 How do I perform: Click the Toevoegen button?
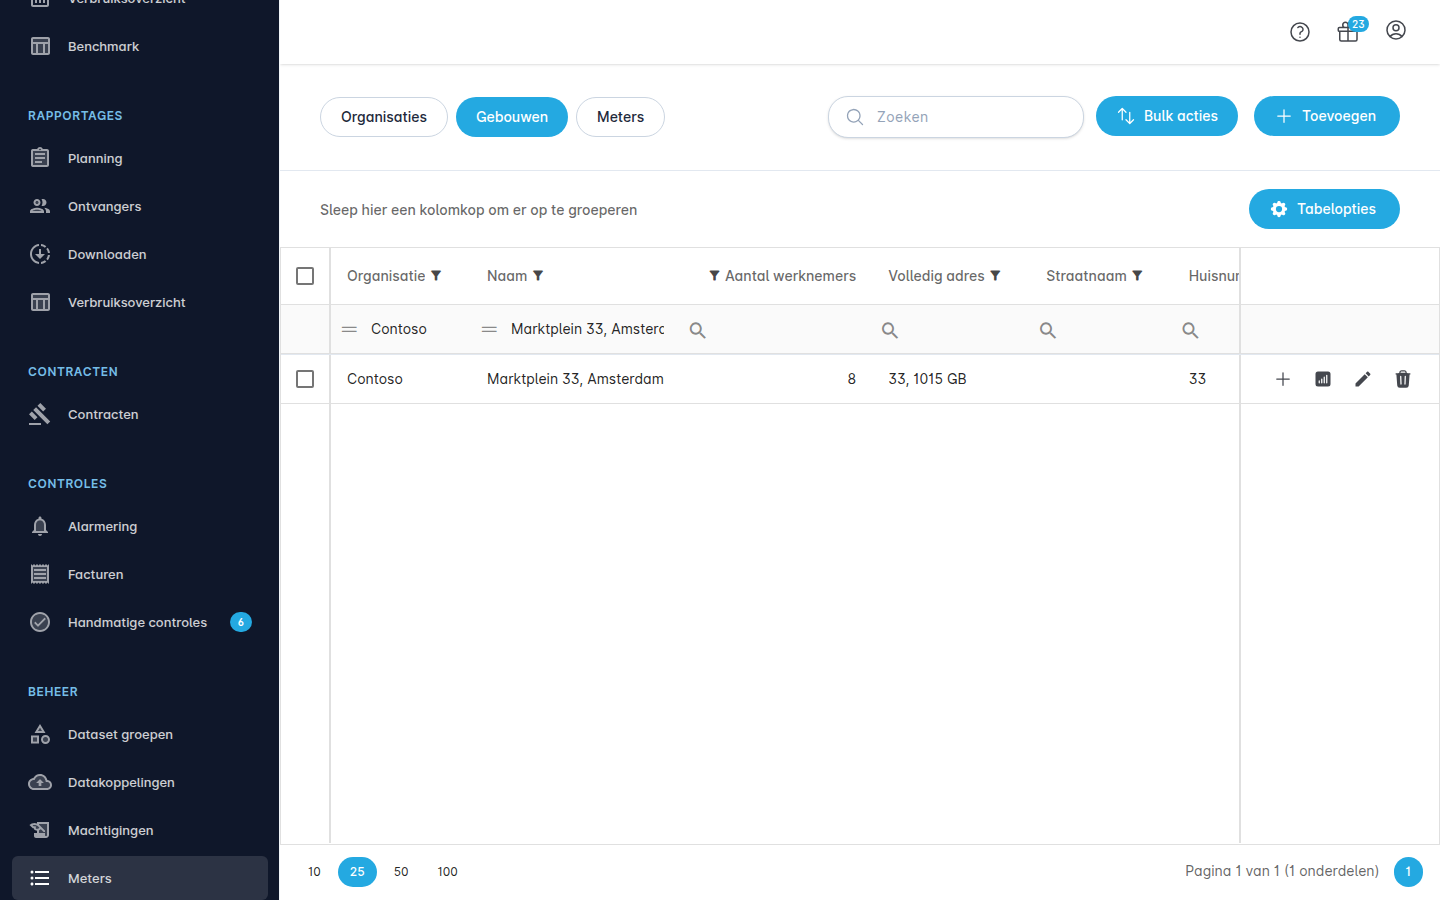1327,116
